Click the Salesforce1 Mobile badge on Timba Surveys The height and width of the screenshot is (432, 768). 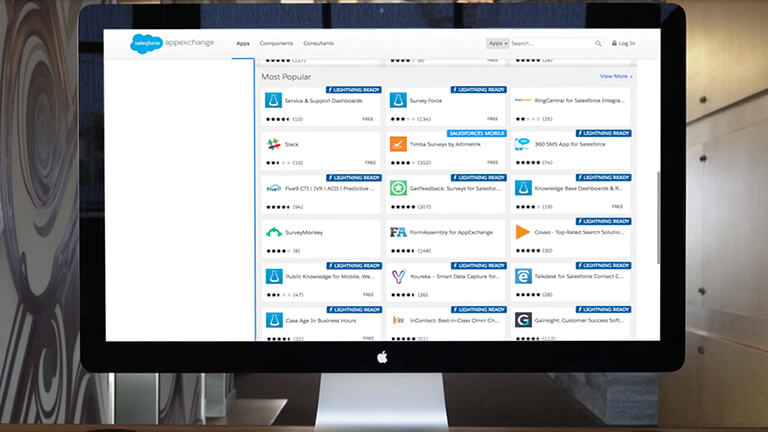coord(477,133)
